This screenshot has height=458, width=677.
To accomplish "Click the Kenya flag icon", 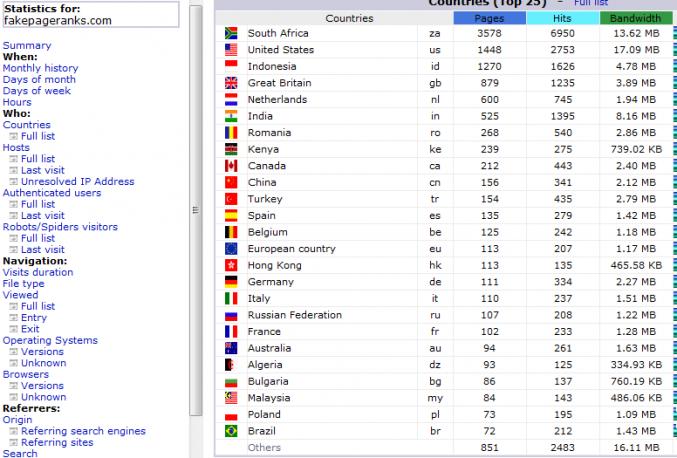I will coord(231,149).
